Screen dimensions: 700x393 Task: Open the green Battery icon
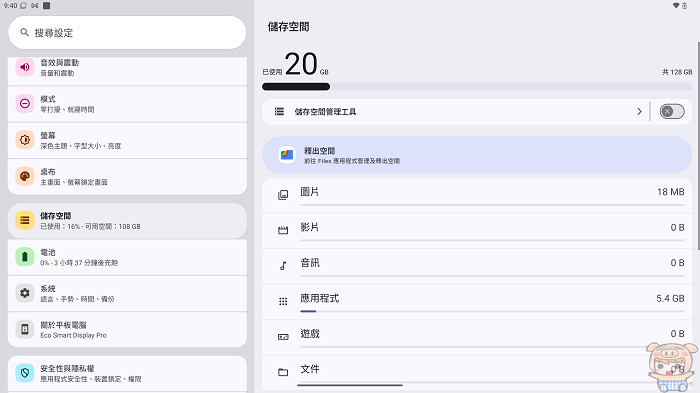pyautogui.click(x=25, y=257)
